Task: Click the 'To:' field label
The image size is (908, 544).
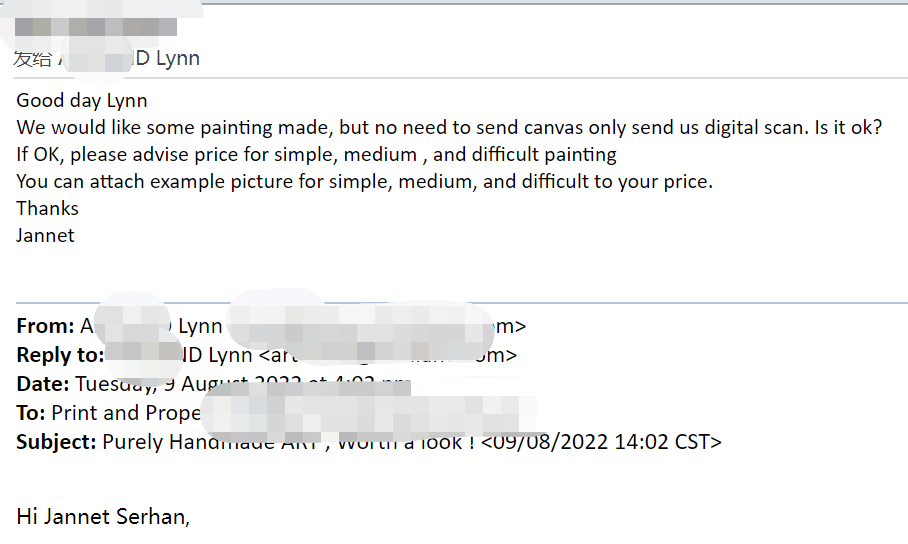Action: pyautogui.click(x=31, y=413)
